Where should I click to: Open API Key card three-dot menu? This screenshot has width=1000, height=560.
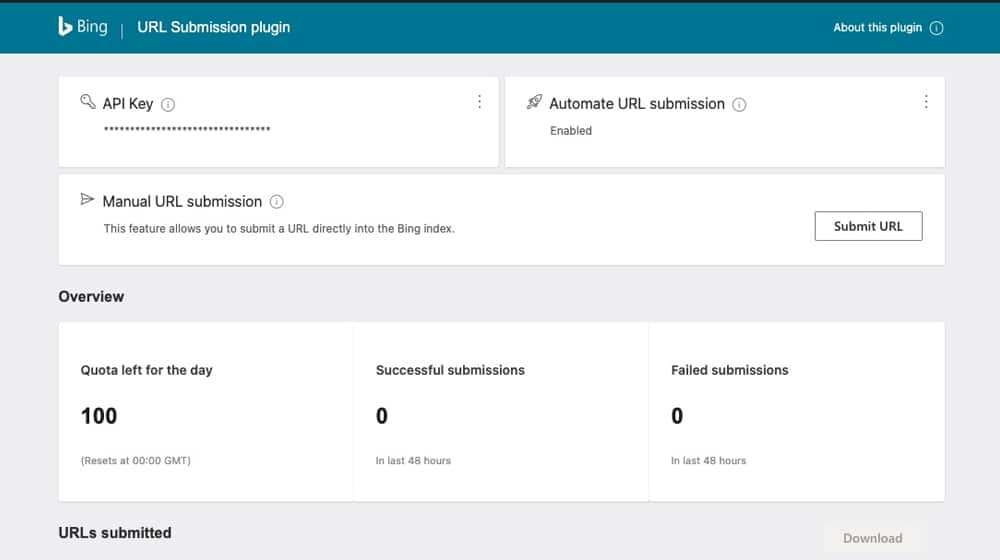tap(480, 101)
